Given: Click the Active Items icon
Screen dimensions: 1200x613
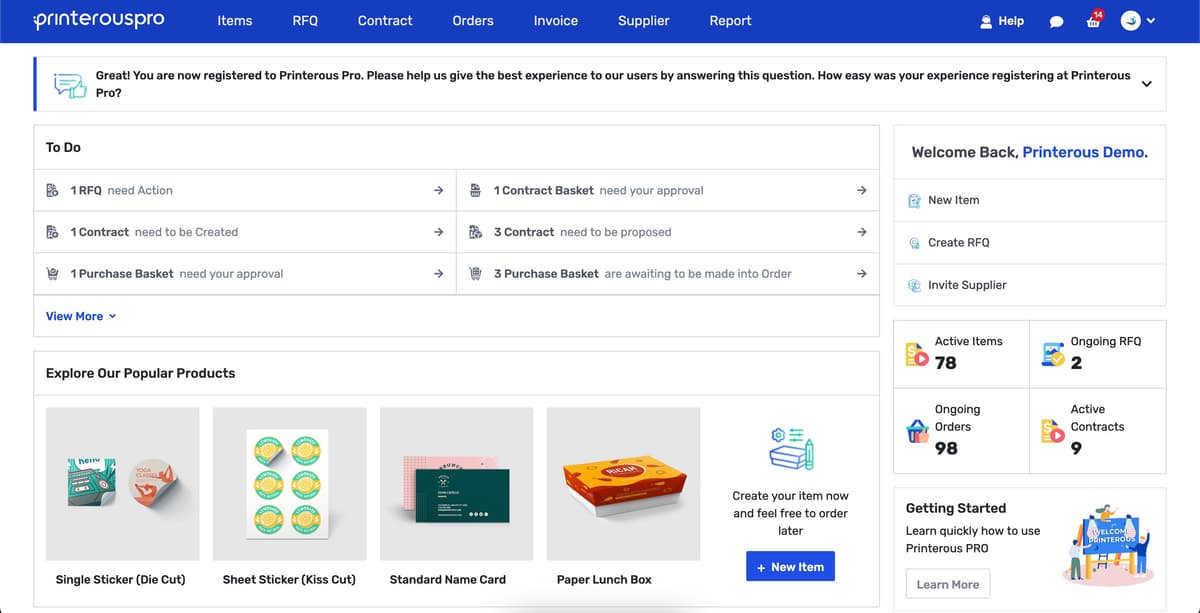Looking at the screenshot, I should [916, 354].
